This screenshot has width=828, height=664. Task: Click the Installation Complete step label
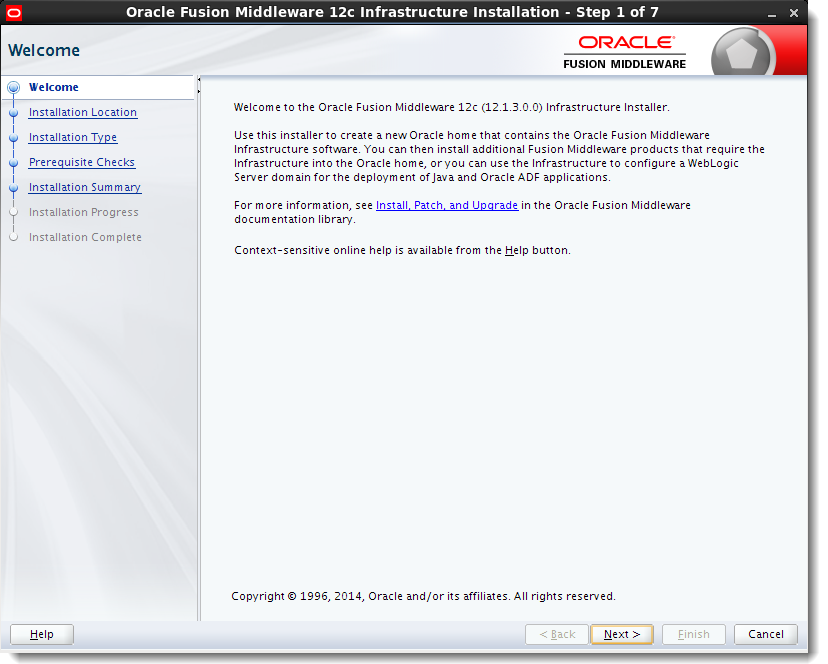[x=85, y=237]
